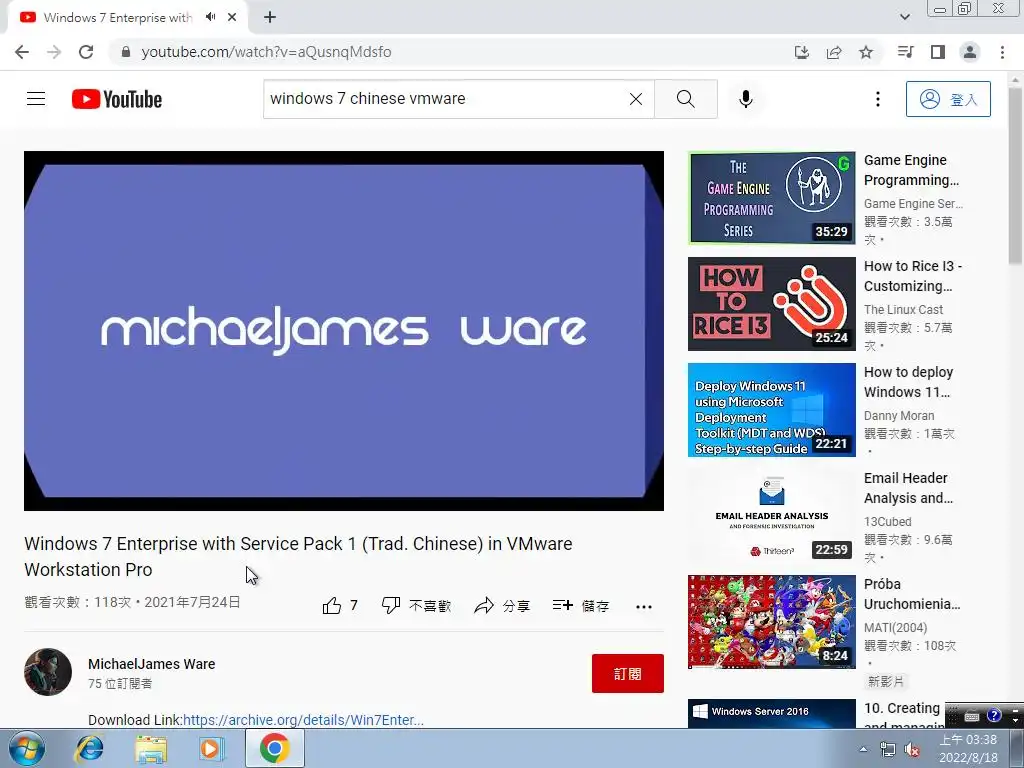Viewport: 1024px width, 768px height.
Task: Subscribe with the red button
Action: pyautogui.click(x=628, y=673)
